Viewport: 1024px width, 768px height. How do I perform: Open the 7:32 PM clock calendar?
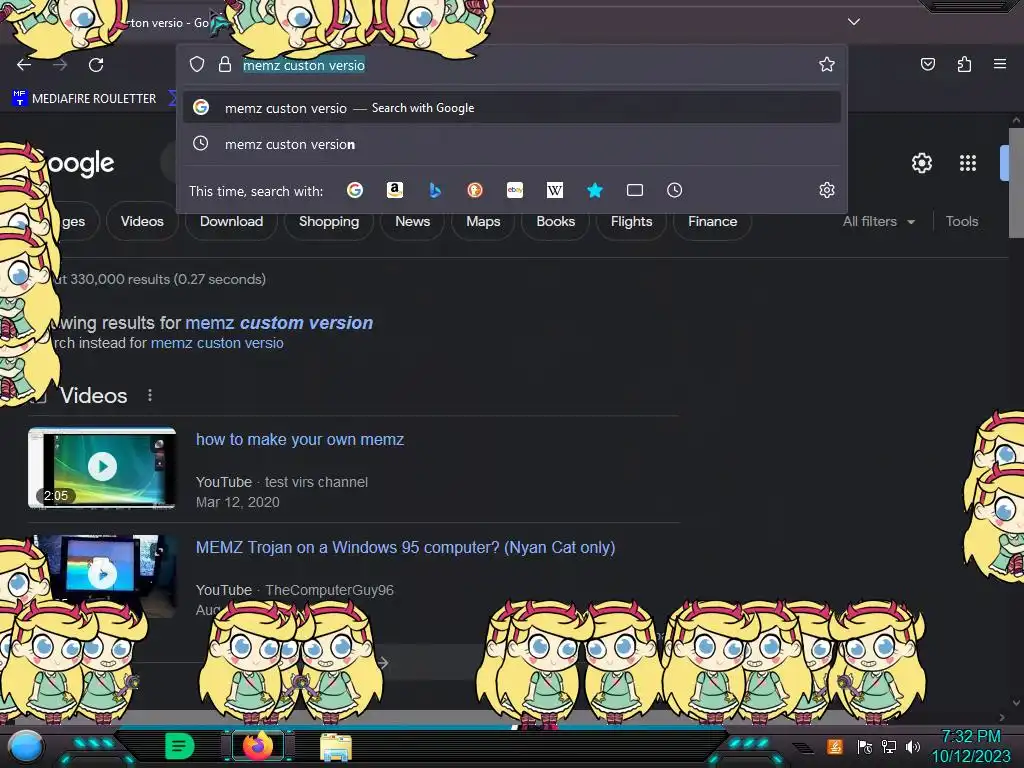click(971, 746)
